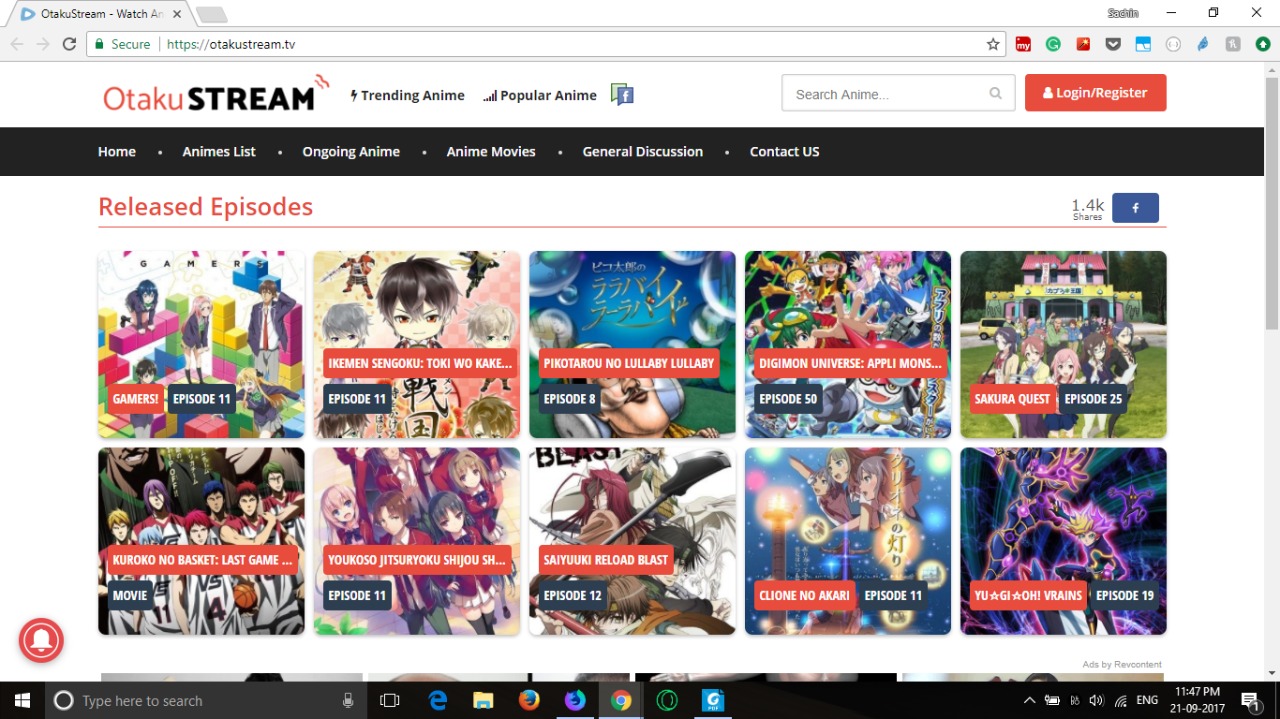Click the OtakuStream logo
1280x719 pixels.
[x=216, y=94]
